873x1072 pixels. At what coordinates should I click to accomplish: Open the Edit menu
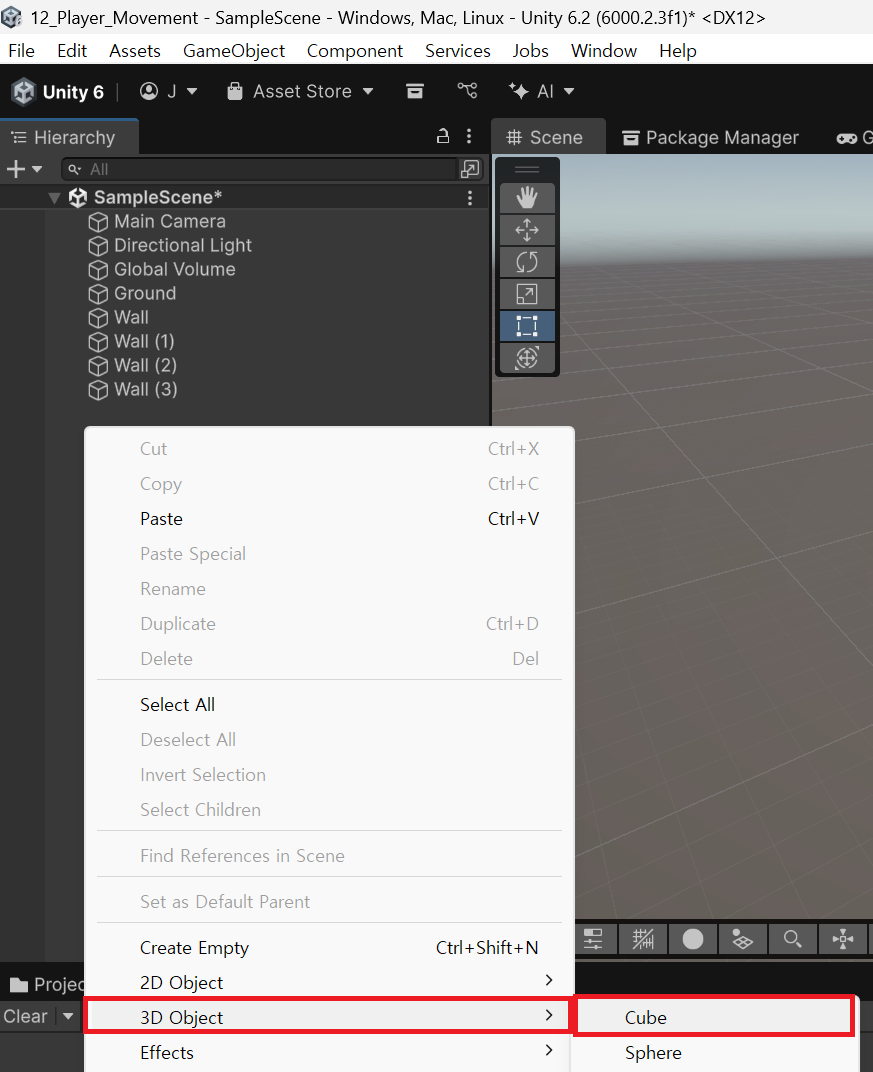coord(72,51)
